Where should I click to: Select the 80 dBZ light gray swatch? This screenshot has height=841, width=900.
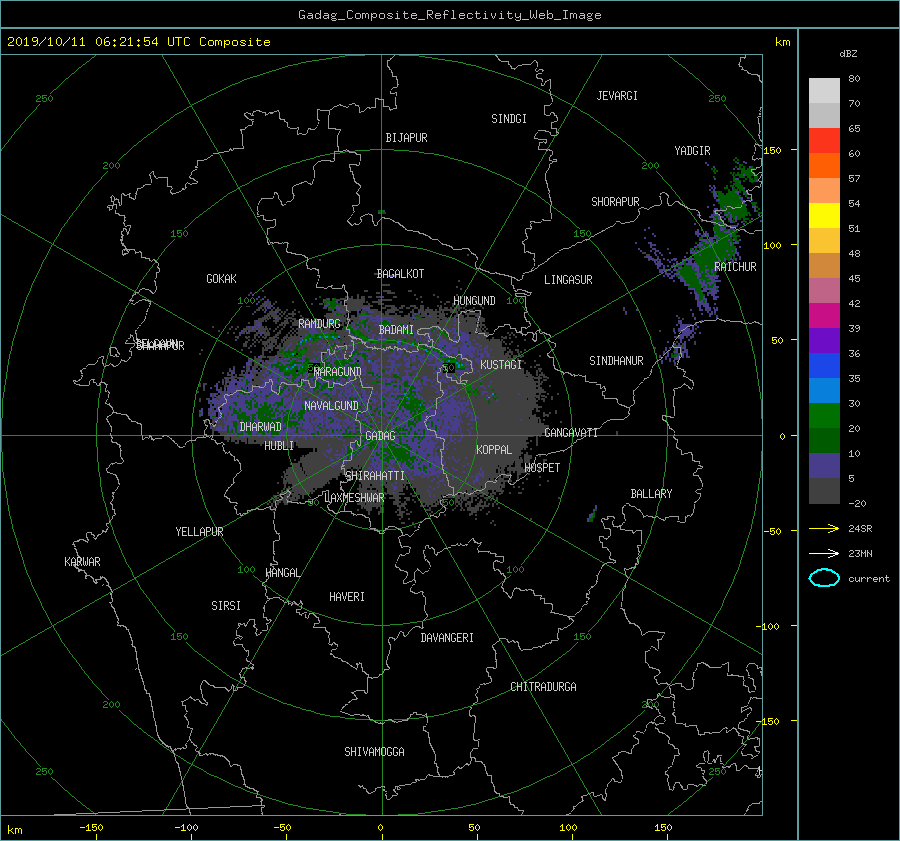click(824, 90)
